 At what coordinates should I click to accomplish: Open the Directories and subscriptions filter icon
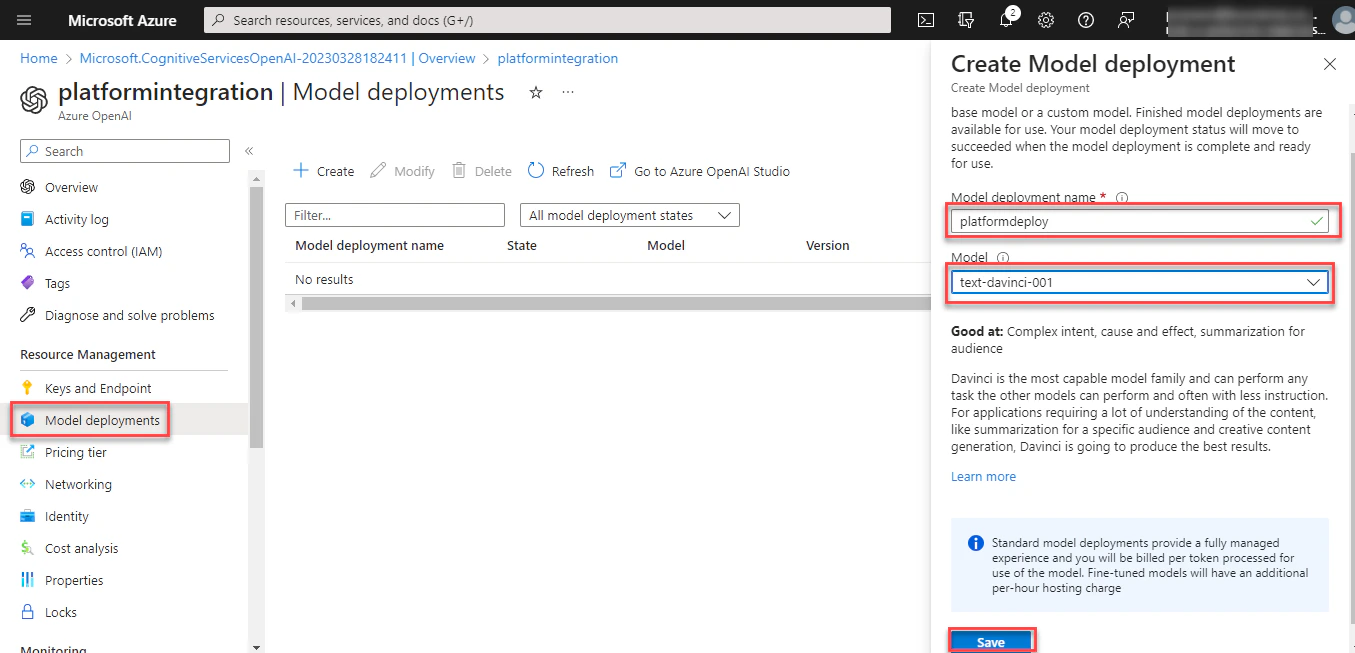tap(966, 20)
